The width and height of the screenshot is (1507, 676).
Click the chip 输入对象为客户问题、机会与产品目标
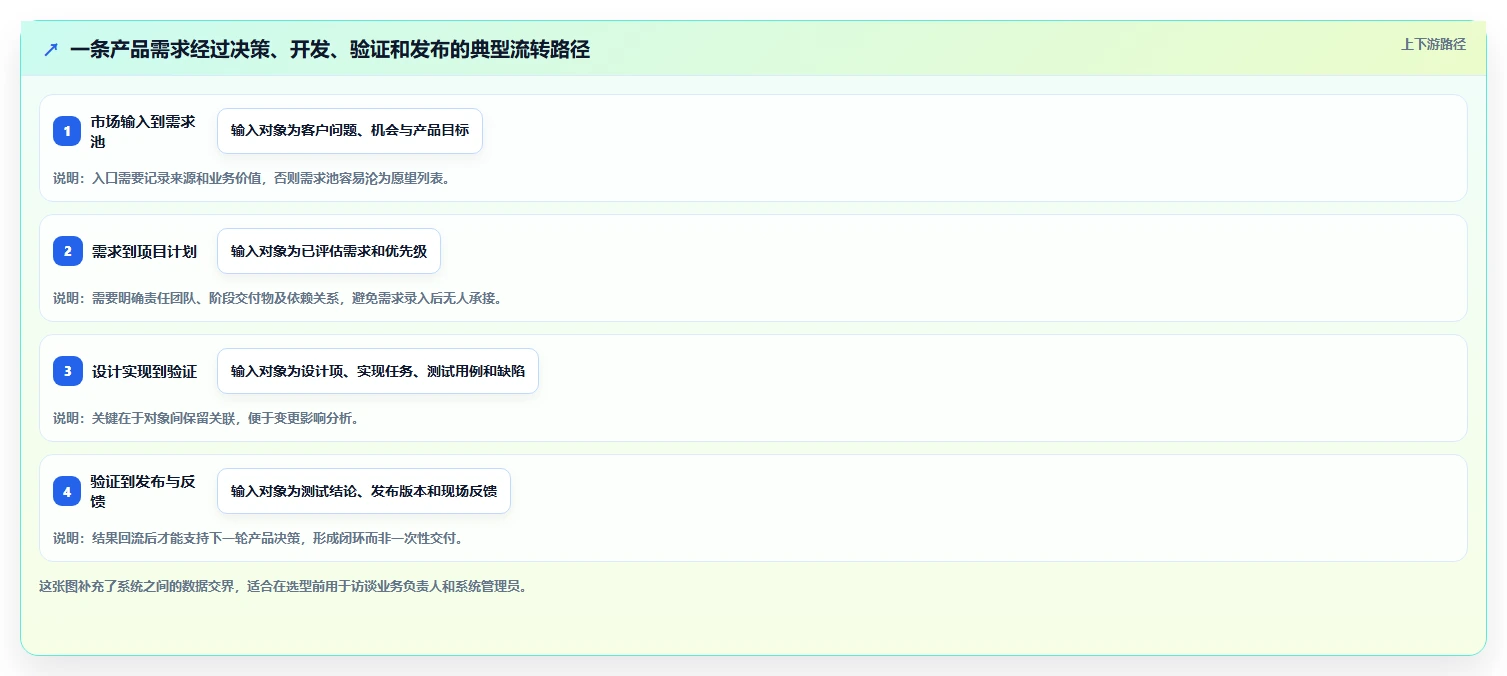point(350,131)
